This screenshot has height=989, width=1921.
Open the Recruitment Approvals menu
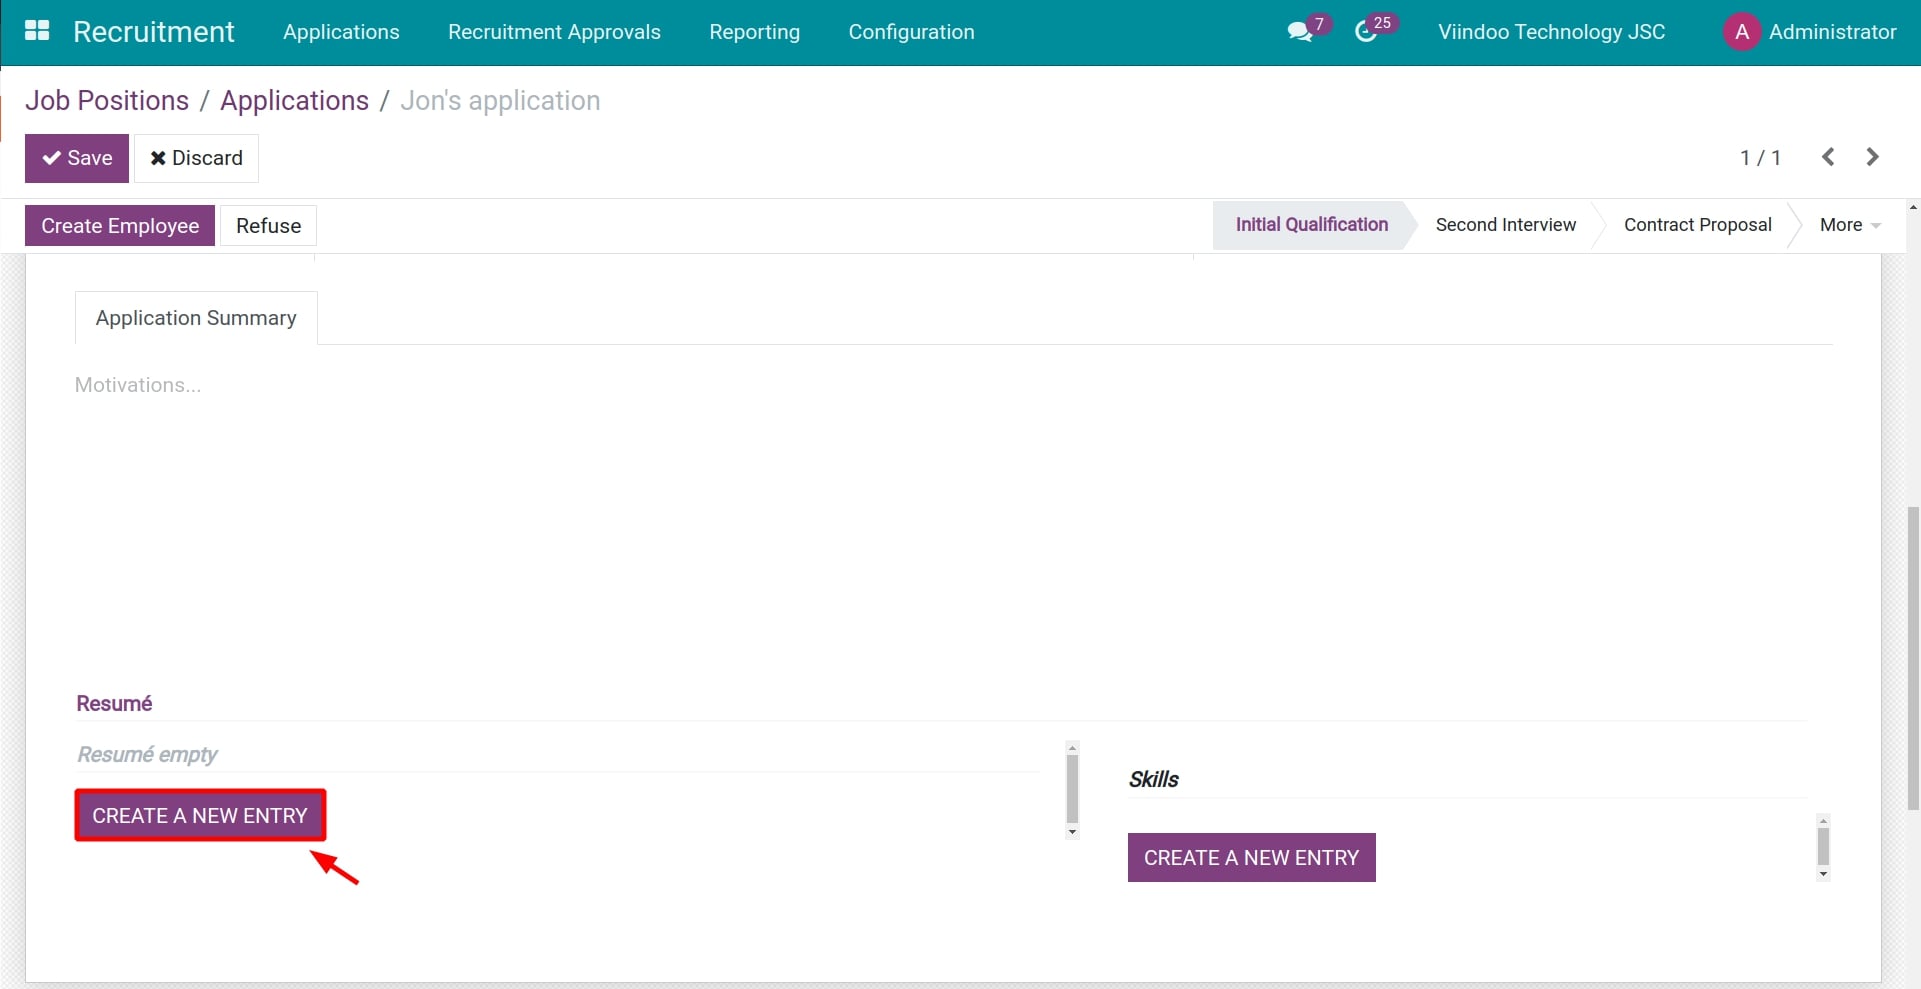click(554, 32)
